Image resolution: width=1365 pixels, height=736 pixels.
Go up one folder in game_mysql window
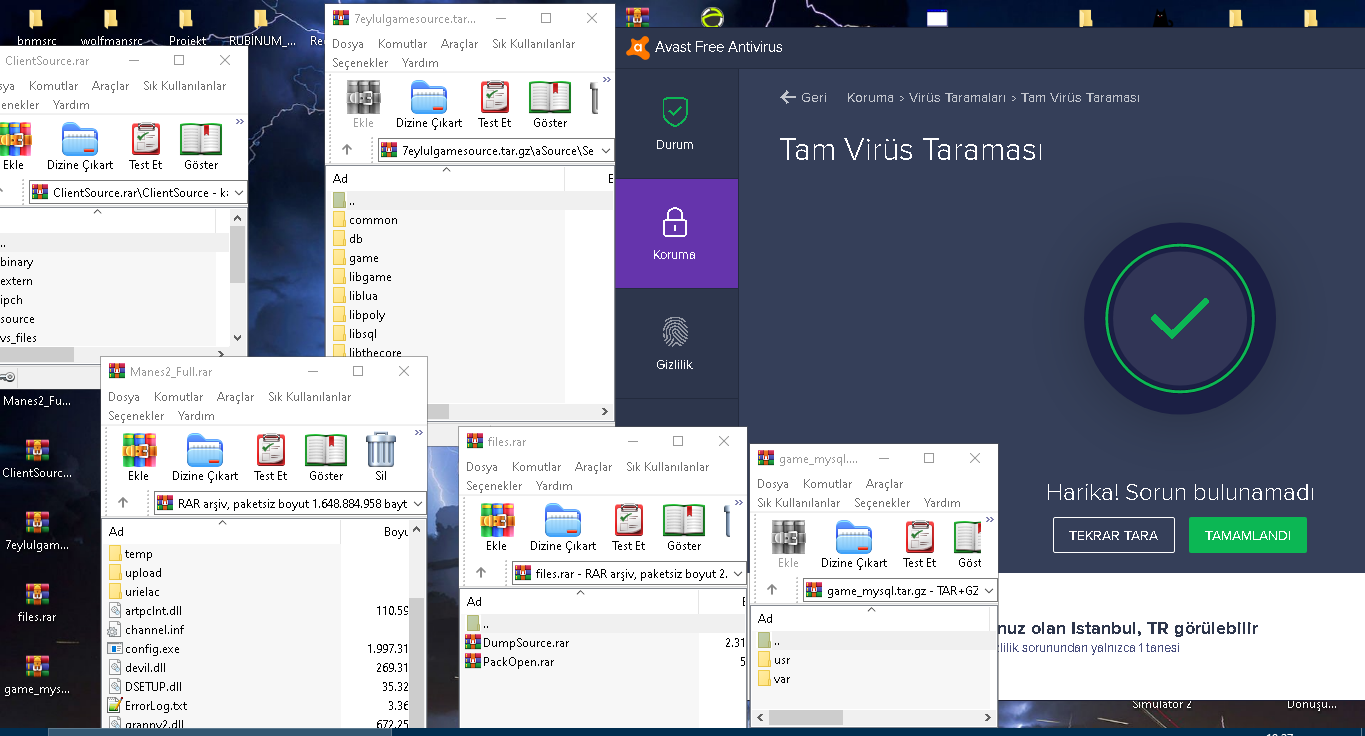click(x=772, y=590)
